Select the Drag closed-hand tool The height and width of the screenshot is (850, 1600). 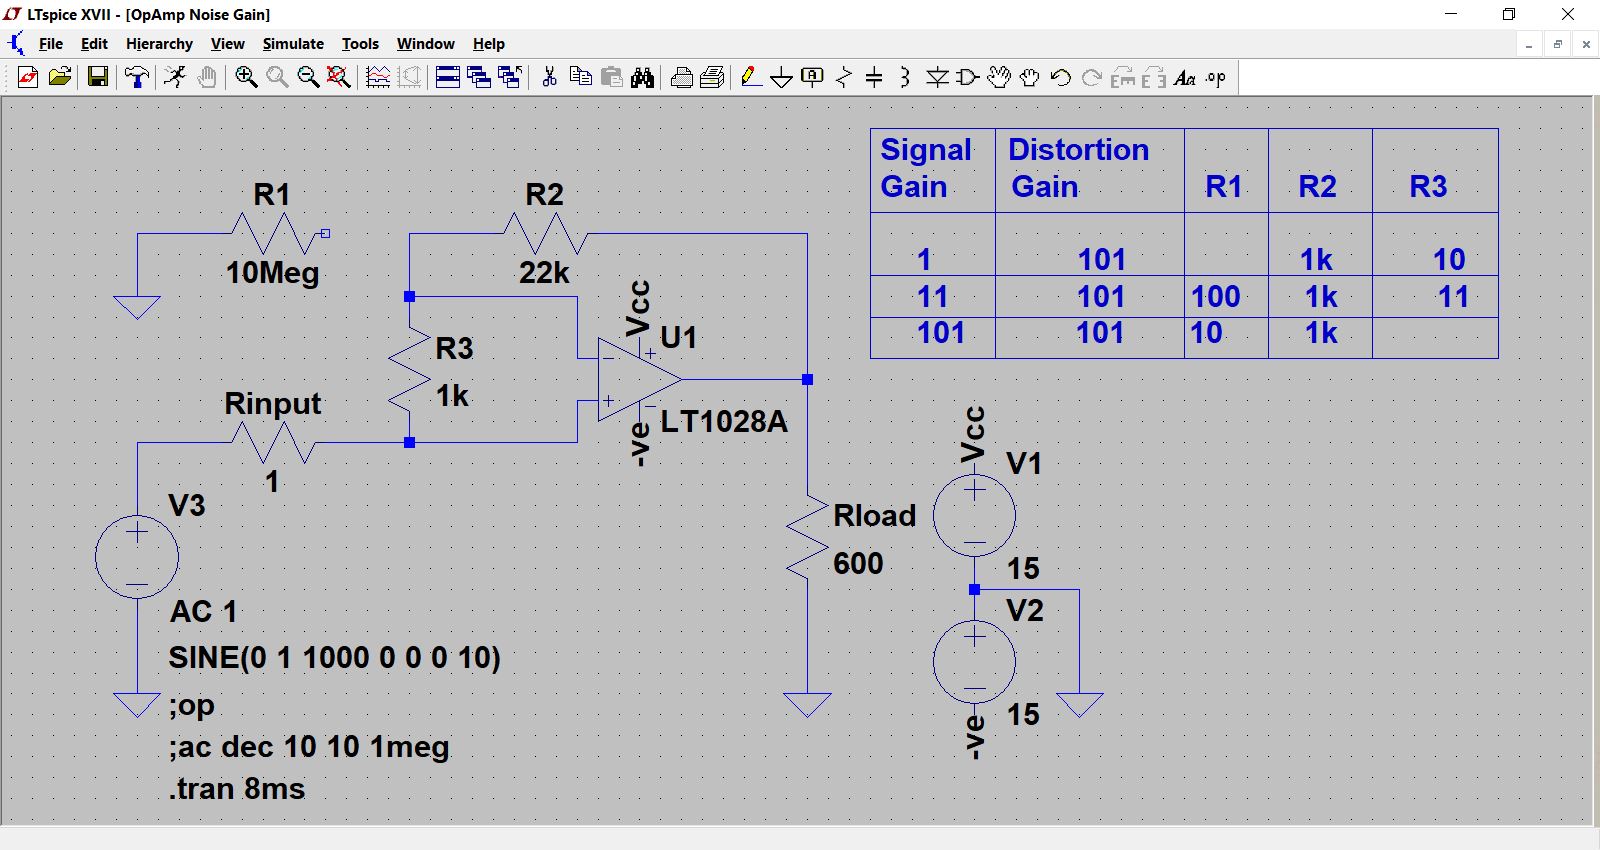(x=1030, y=77)
